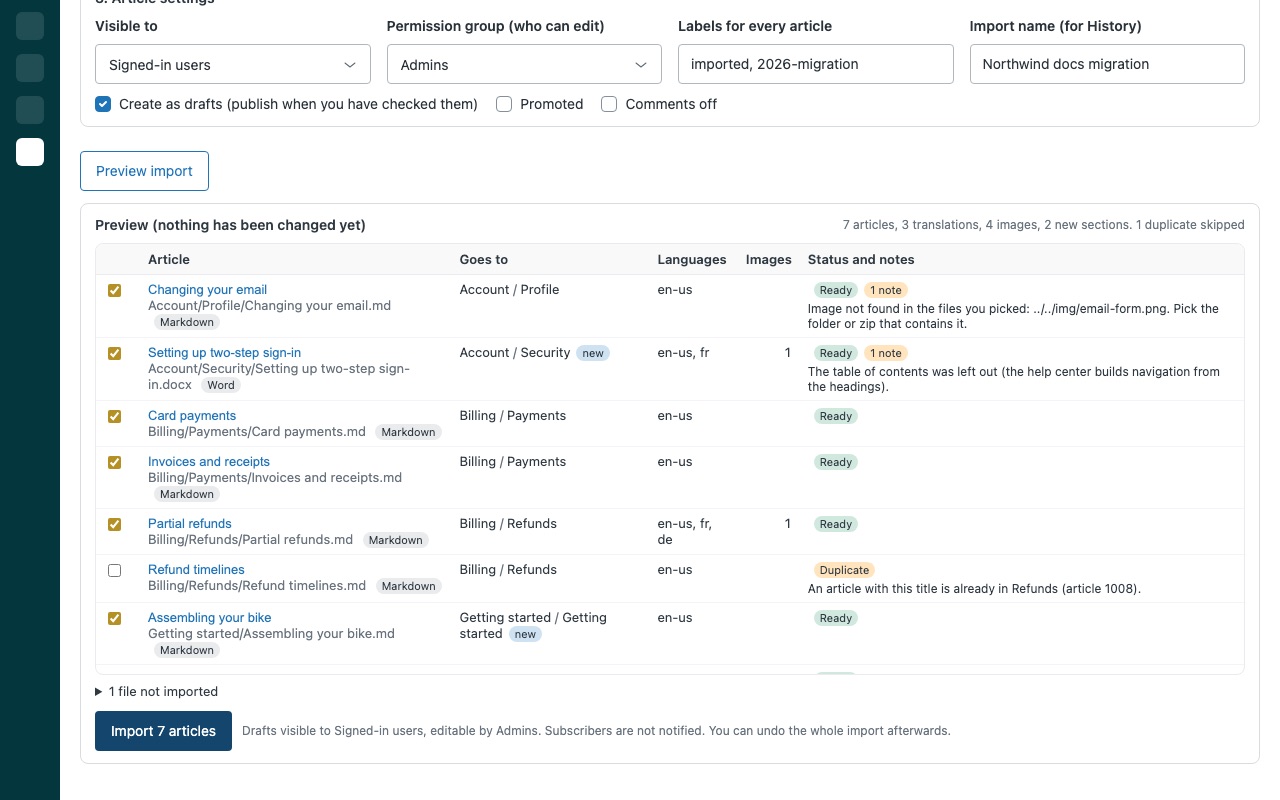Click the Goes to column header
This screenshot has width=1280, height=800.
click(484, 259)
